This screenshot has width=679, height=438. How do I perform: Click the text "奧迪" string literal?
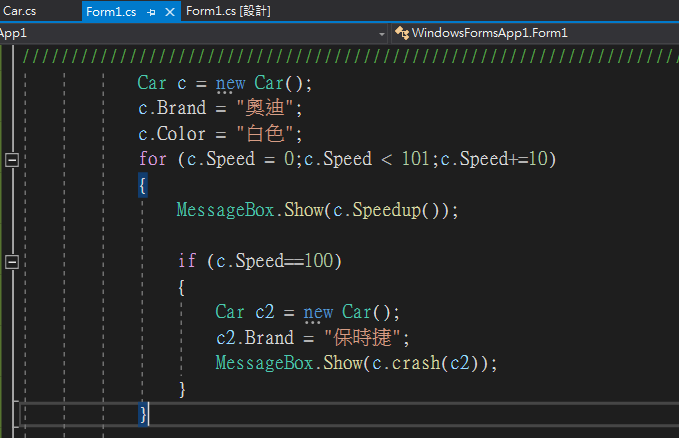pos(264,107)
